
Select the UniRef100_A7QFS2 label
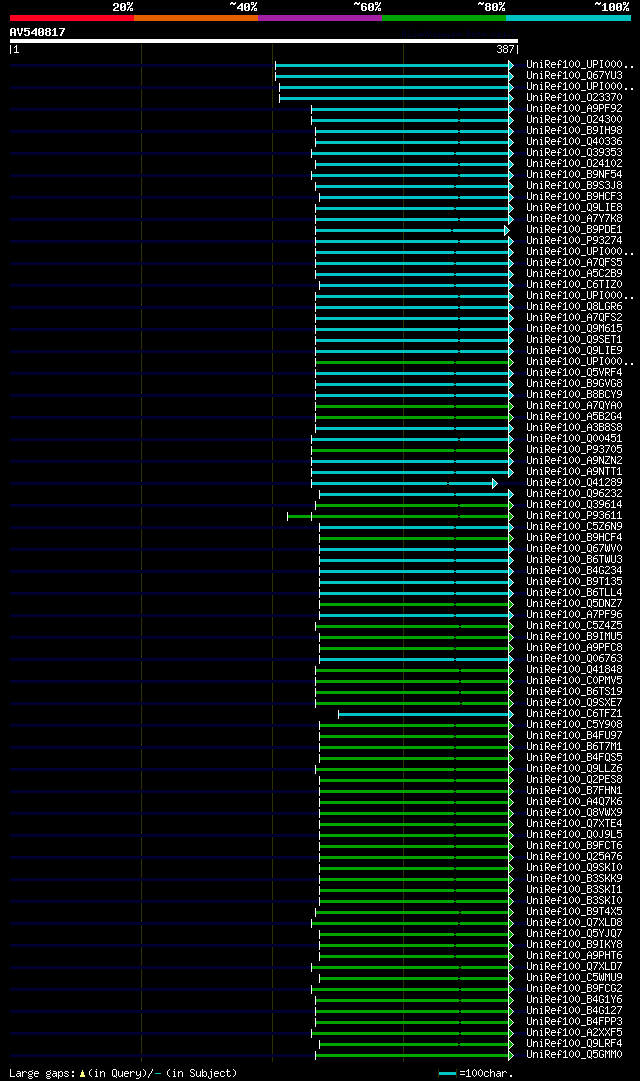pos(574,318)
